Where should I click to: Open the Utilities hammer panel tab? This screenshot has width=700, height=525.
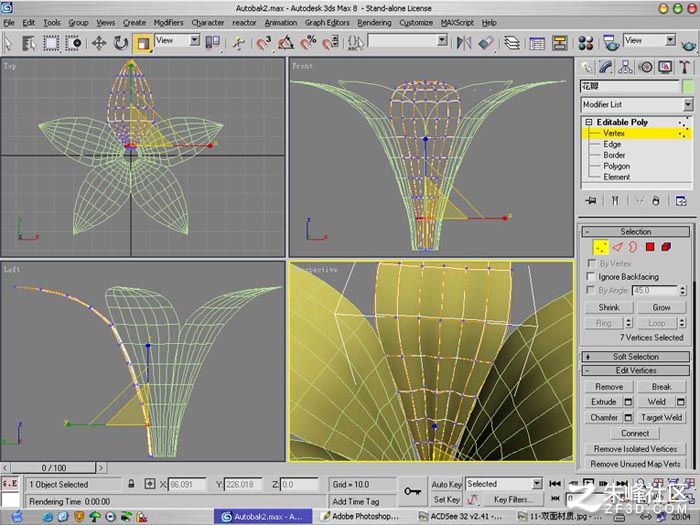684,67
